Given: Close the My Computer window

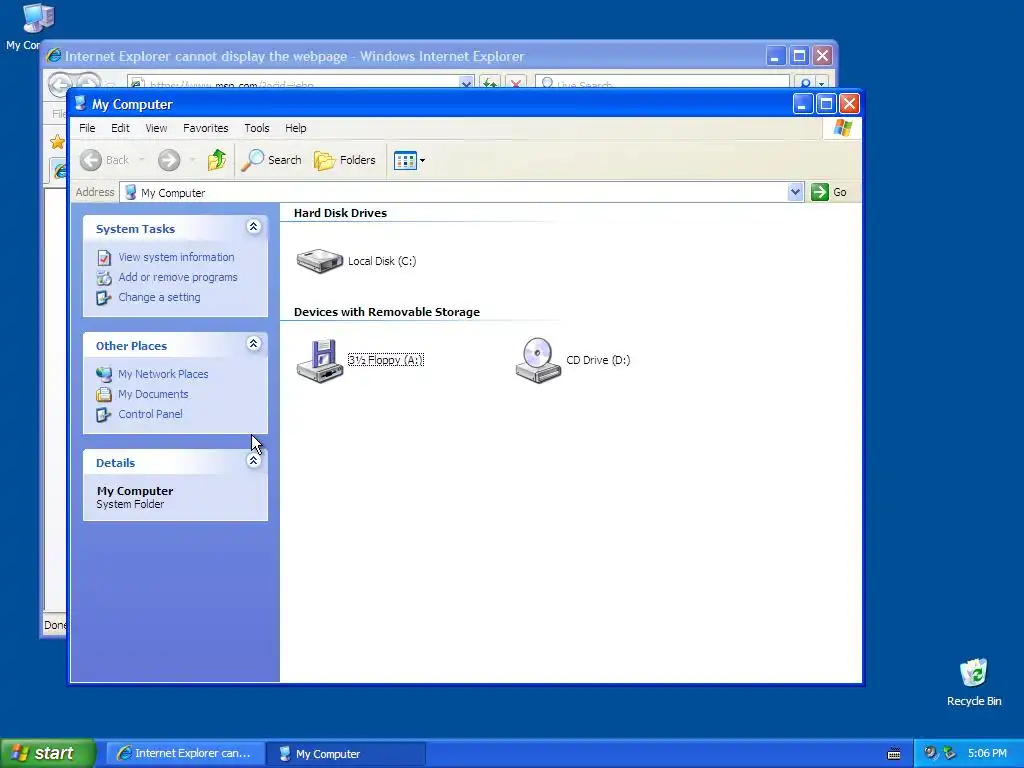Looking at the screenshot, I should 849,103.
